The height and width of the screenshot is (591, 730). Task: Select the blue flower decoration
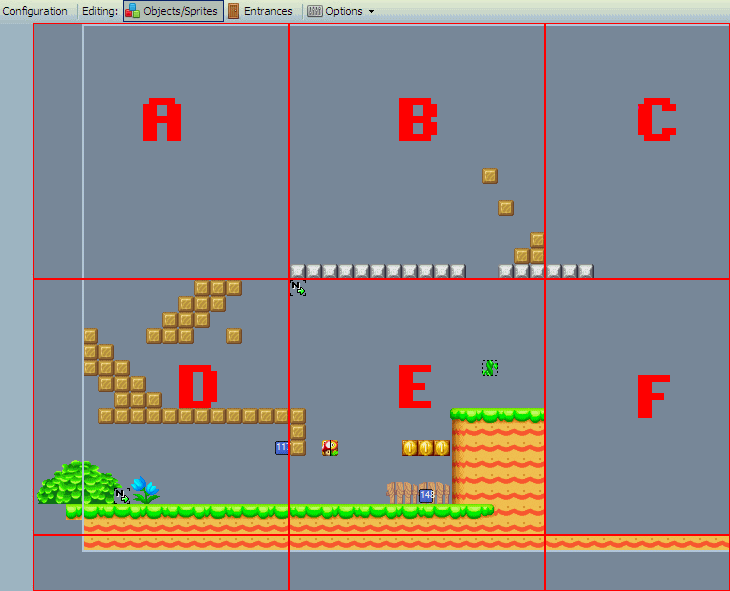coord(145,490)
